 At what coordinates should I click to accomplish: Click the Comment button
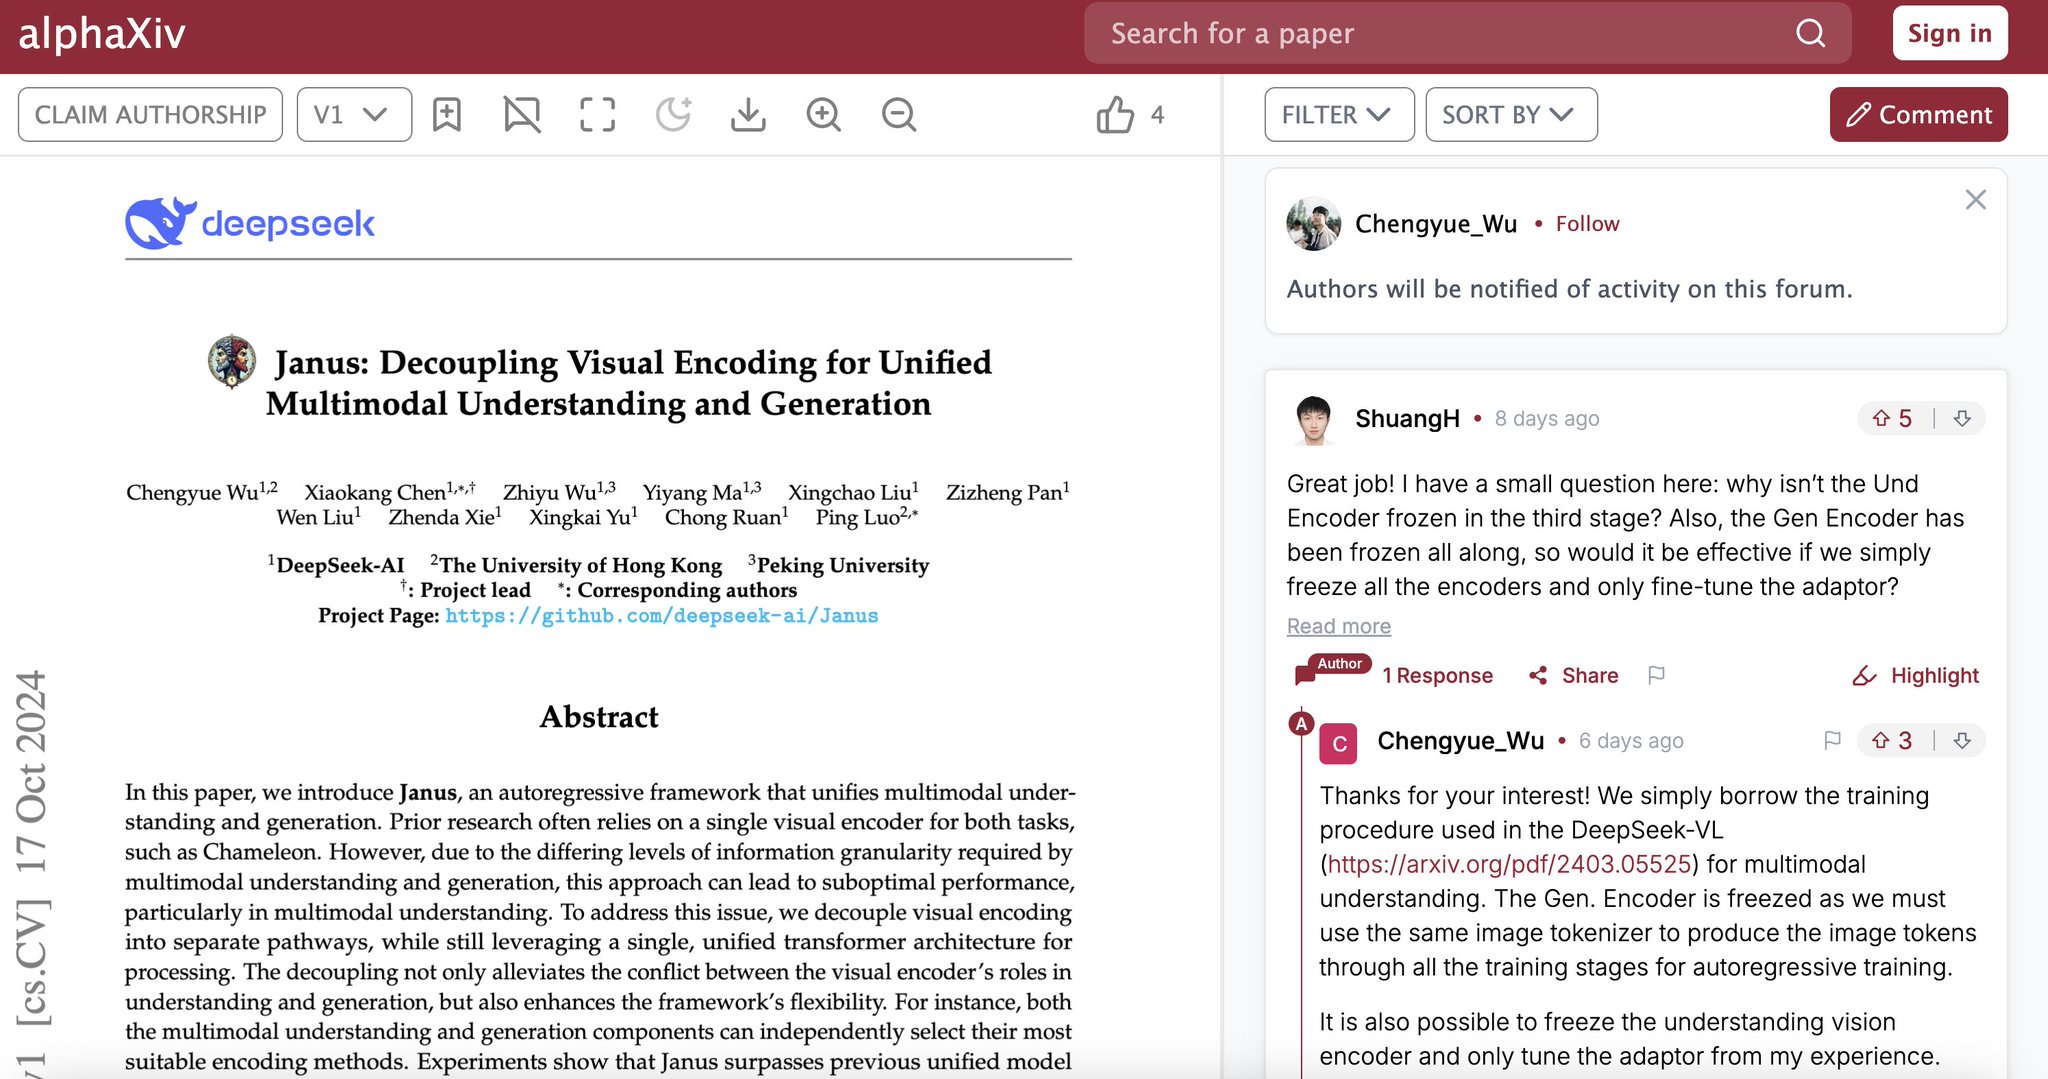(1918, 114)
